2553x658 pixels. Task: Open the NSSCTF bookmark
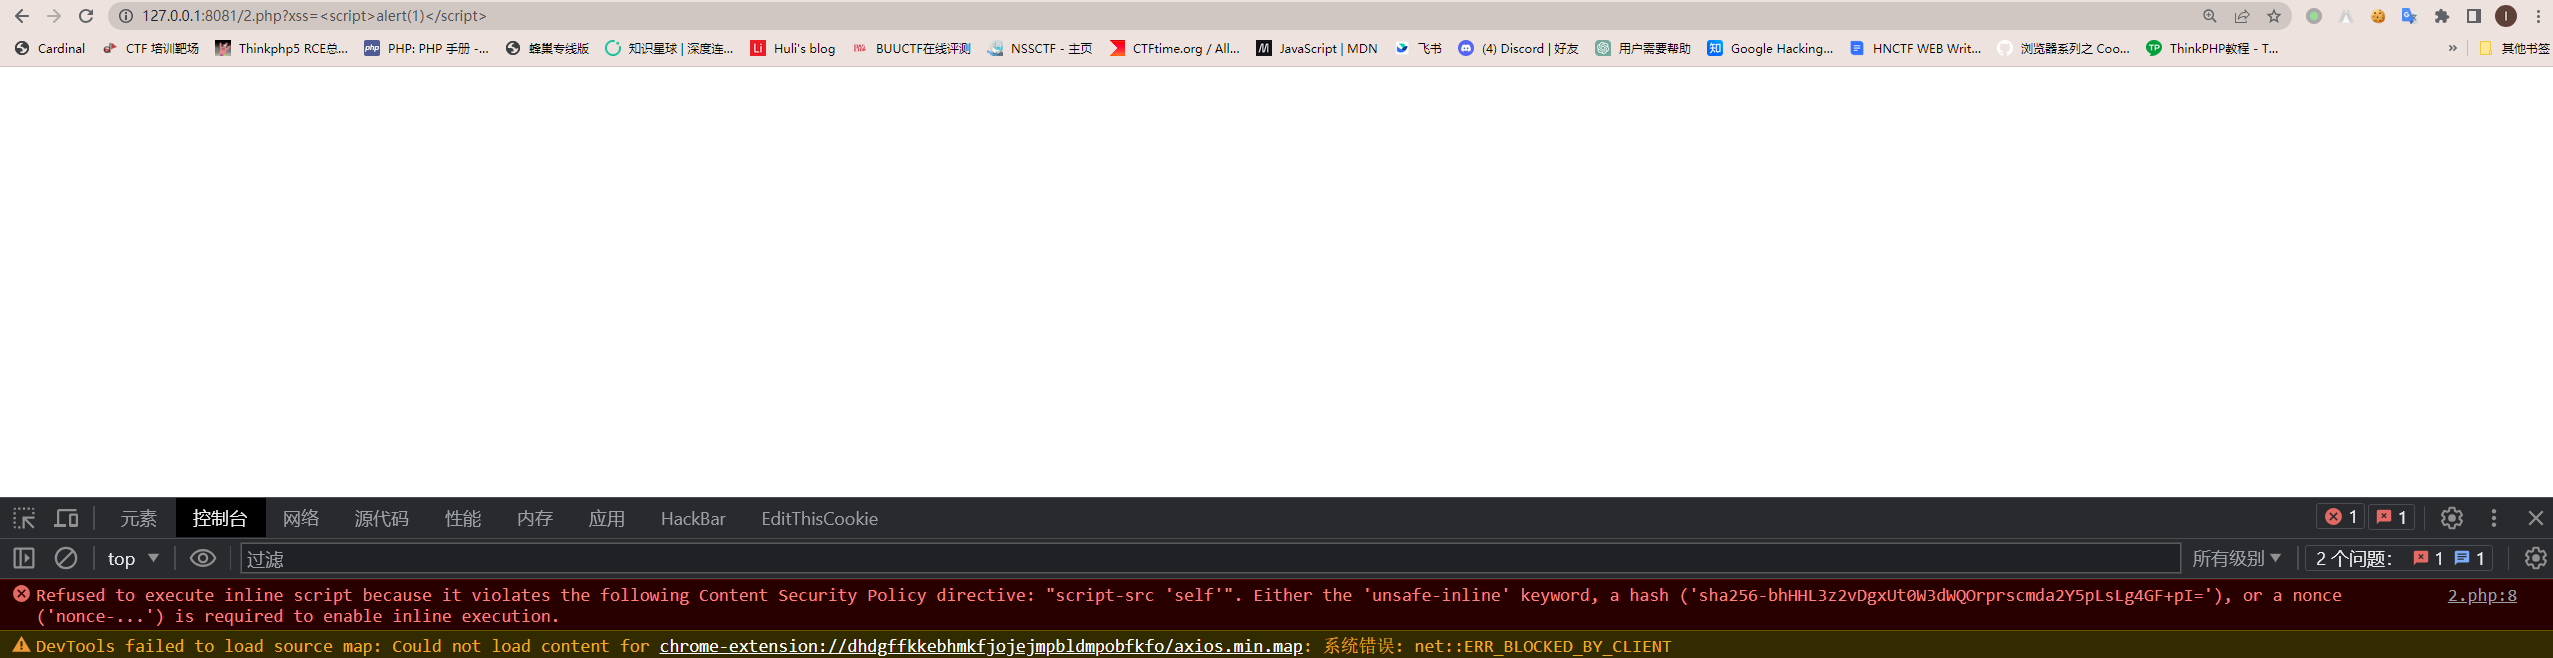(1040, 48)
